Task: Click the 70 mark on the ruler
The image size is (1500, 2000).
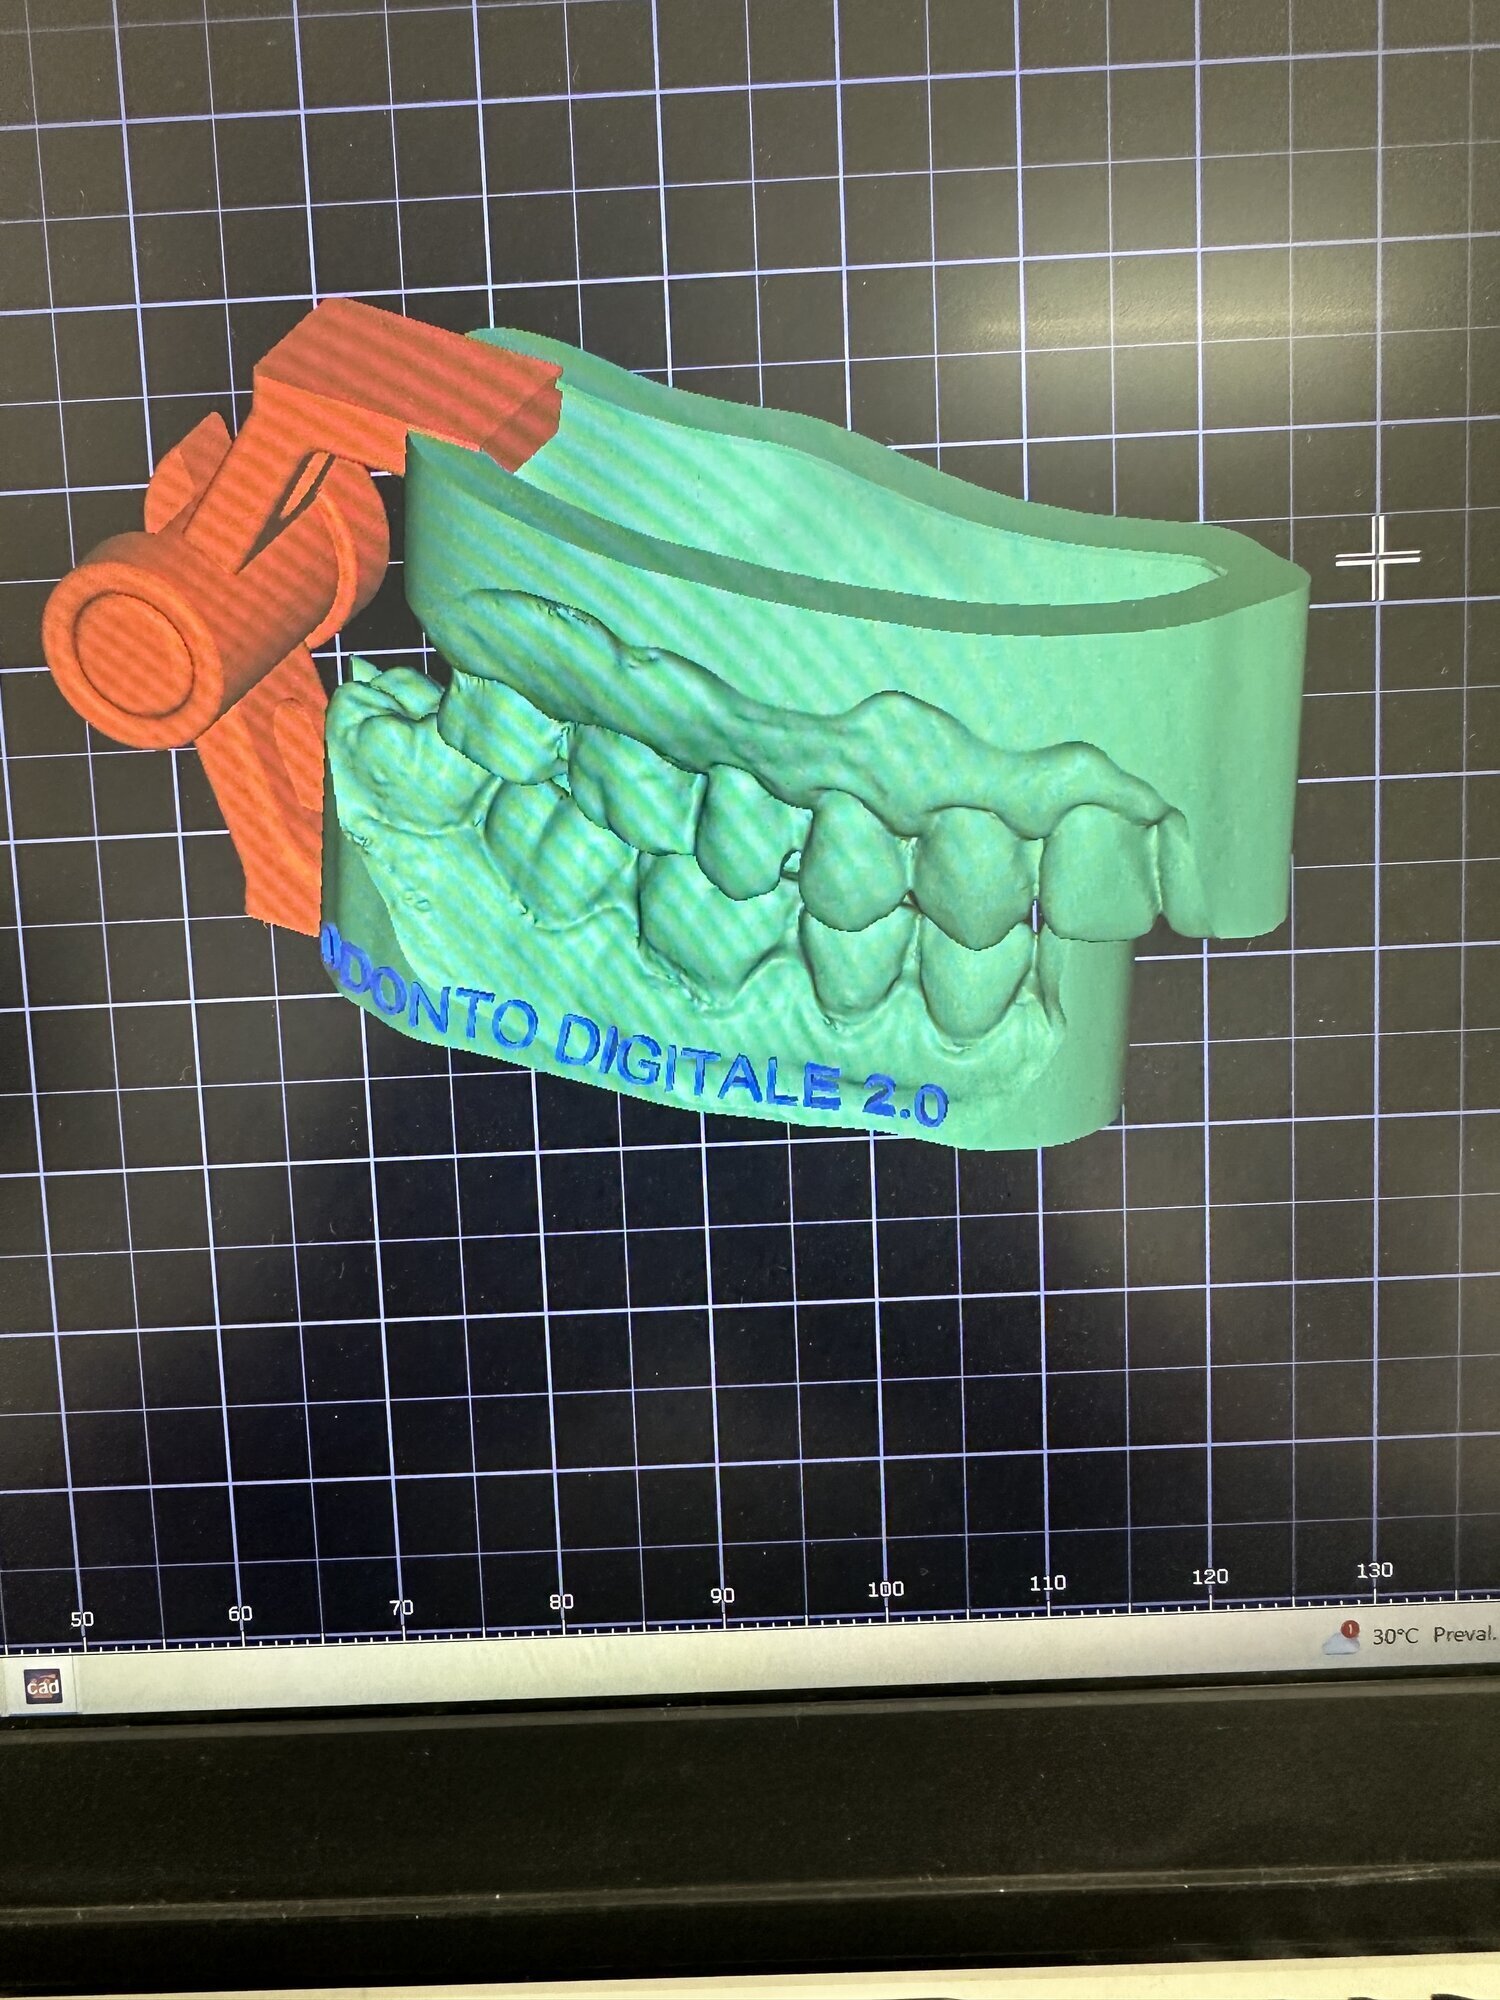Action: [401, 1607]
